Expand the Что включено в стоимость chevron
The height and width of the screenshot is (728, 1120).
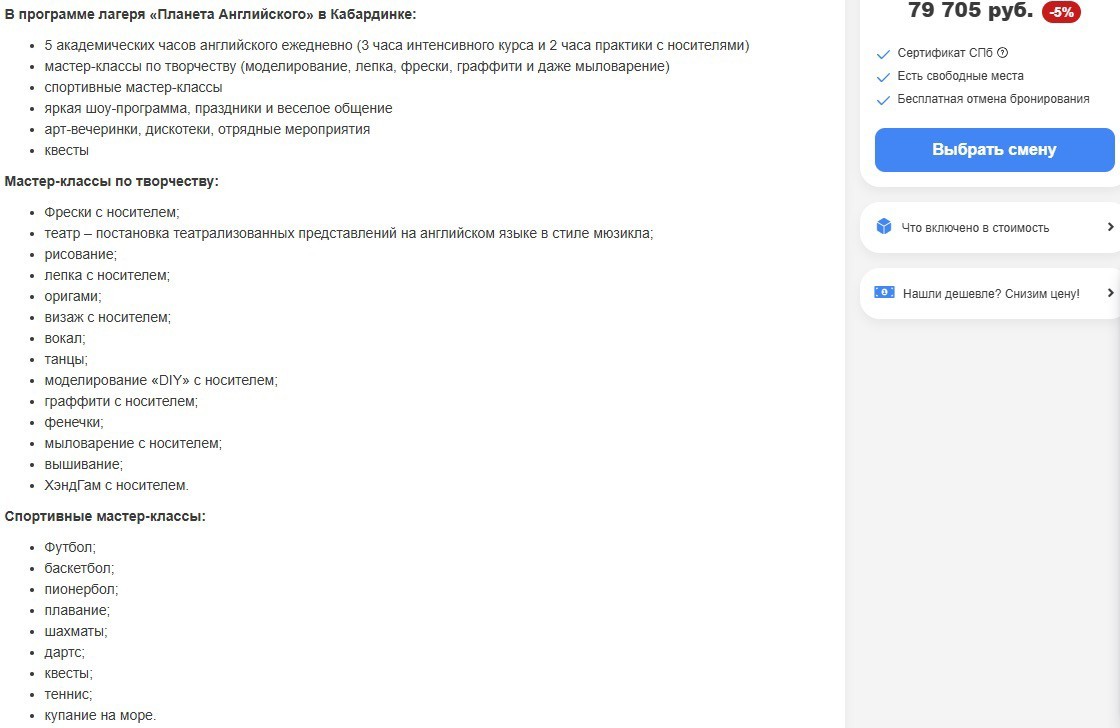1110,227
